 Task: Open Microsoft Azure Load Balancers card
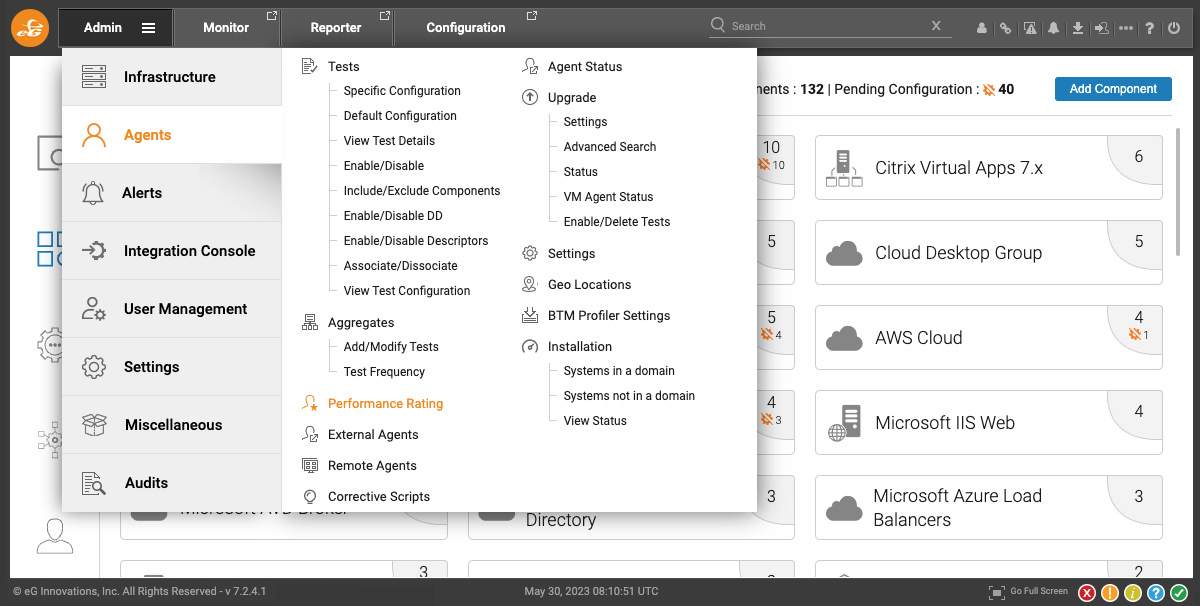point(989,508)
